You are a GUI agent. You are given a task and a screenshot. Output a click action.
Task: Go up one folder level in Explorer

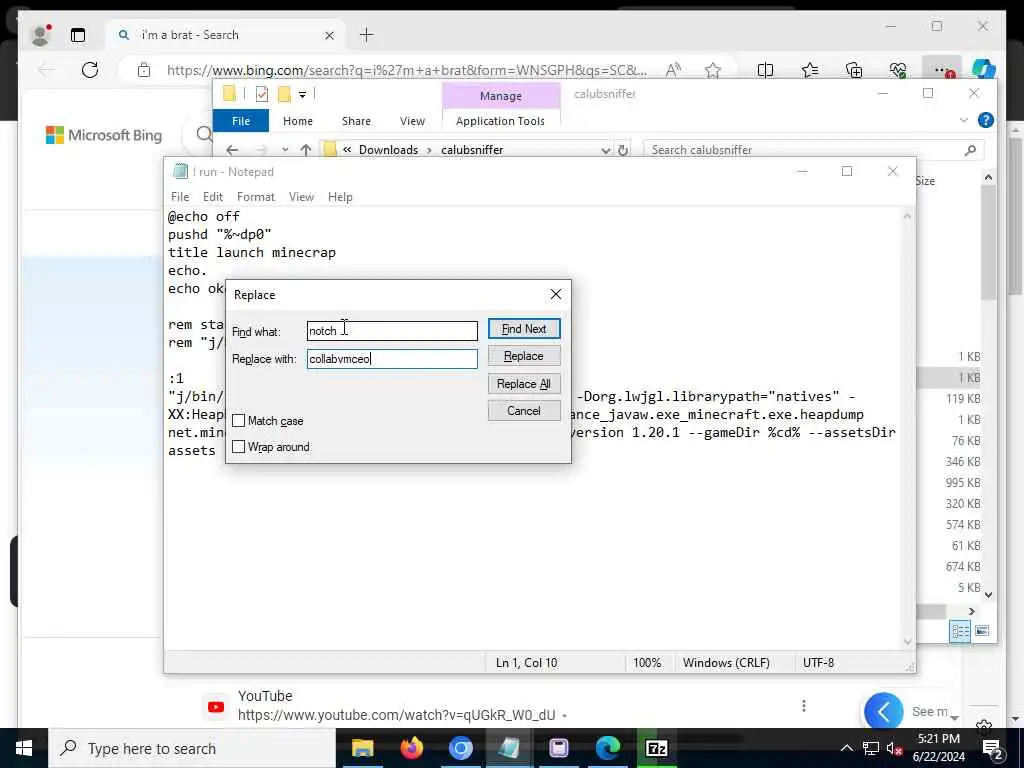pyautogui.click(x=306, y=150)
